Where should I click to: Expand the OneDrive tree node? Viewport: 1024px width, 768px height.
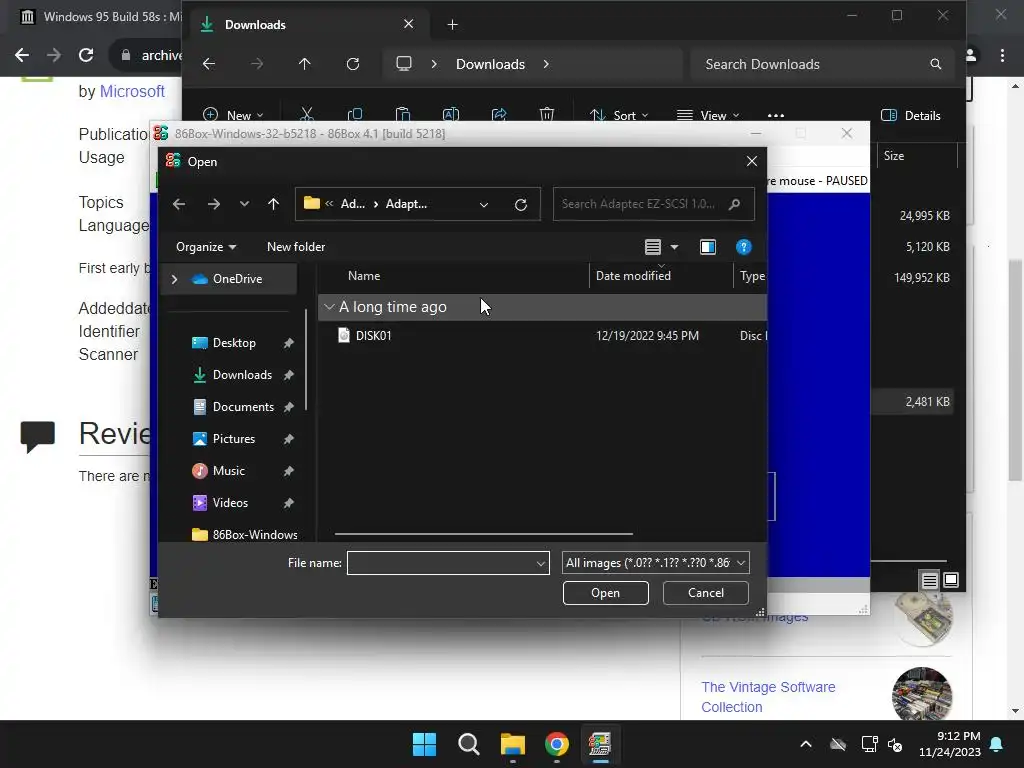point(174,279)
